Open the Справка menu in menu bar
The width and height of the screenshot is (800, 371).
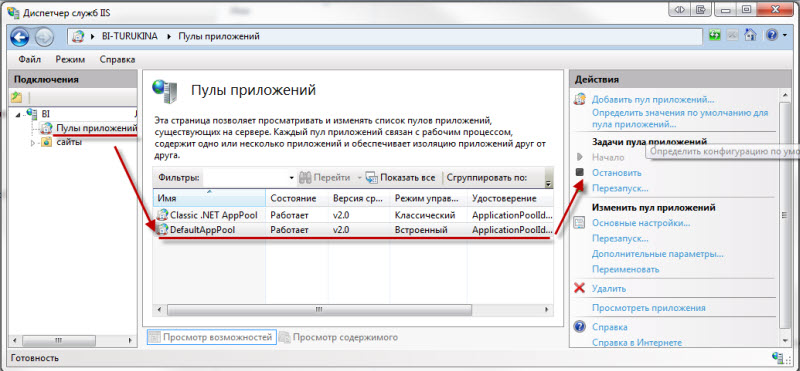(117, 60)
